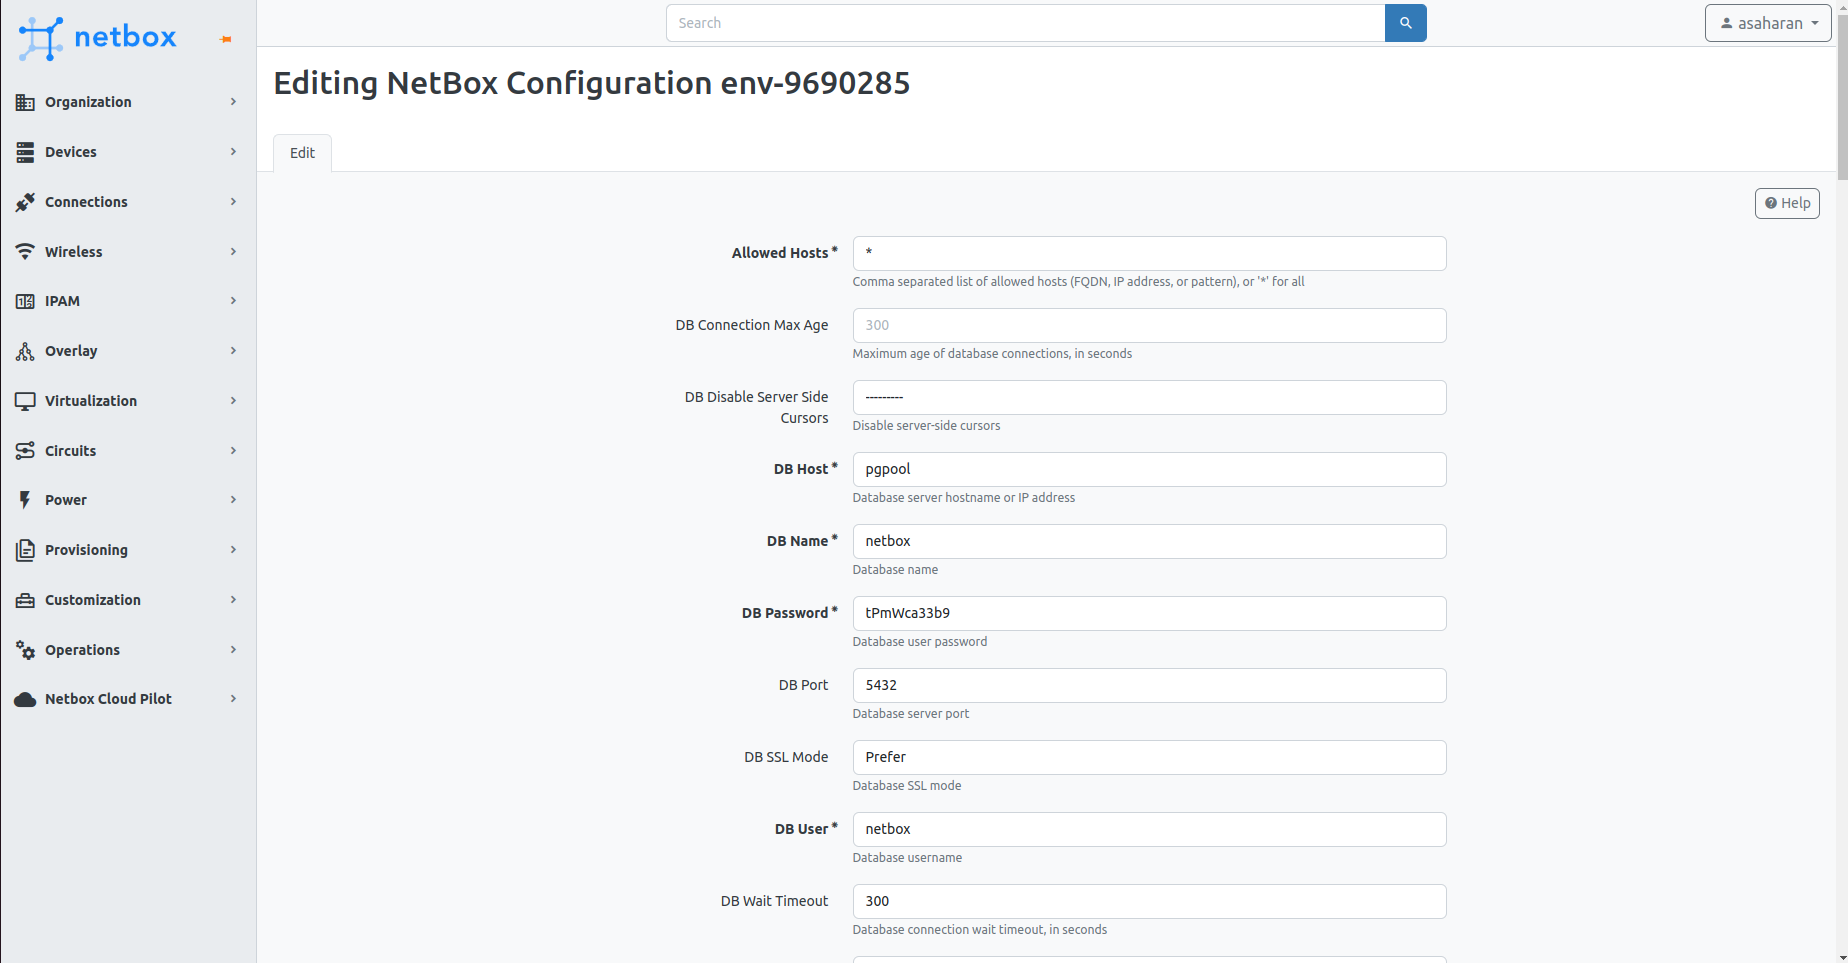Expand the Connections menu chevron
Screen dimensions: 1848x963
(x=233, y=202)
